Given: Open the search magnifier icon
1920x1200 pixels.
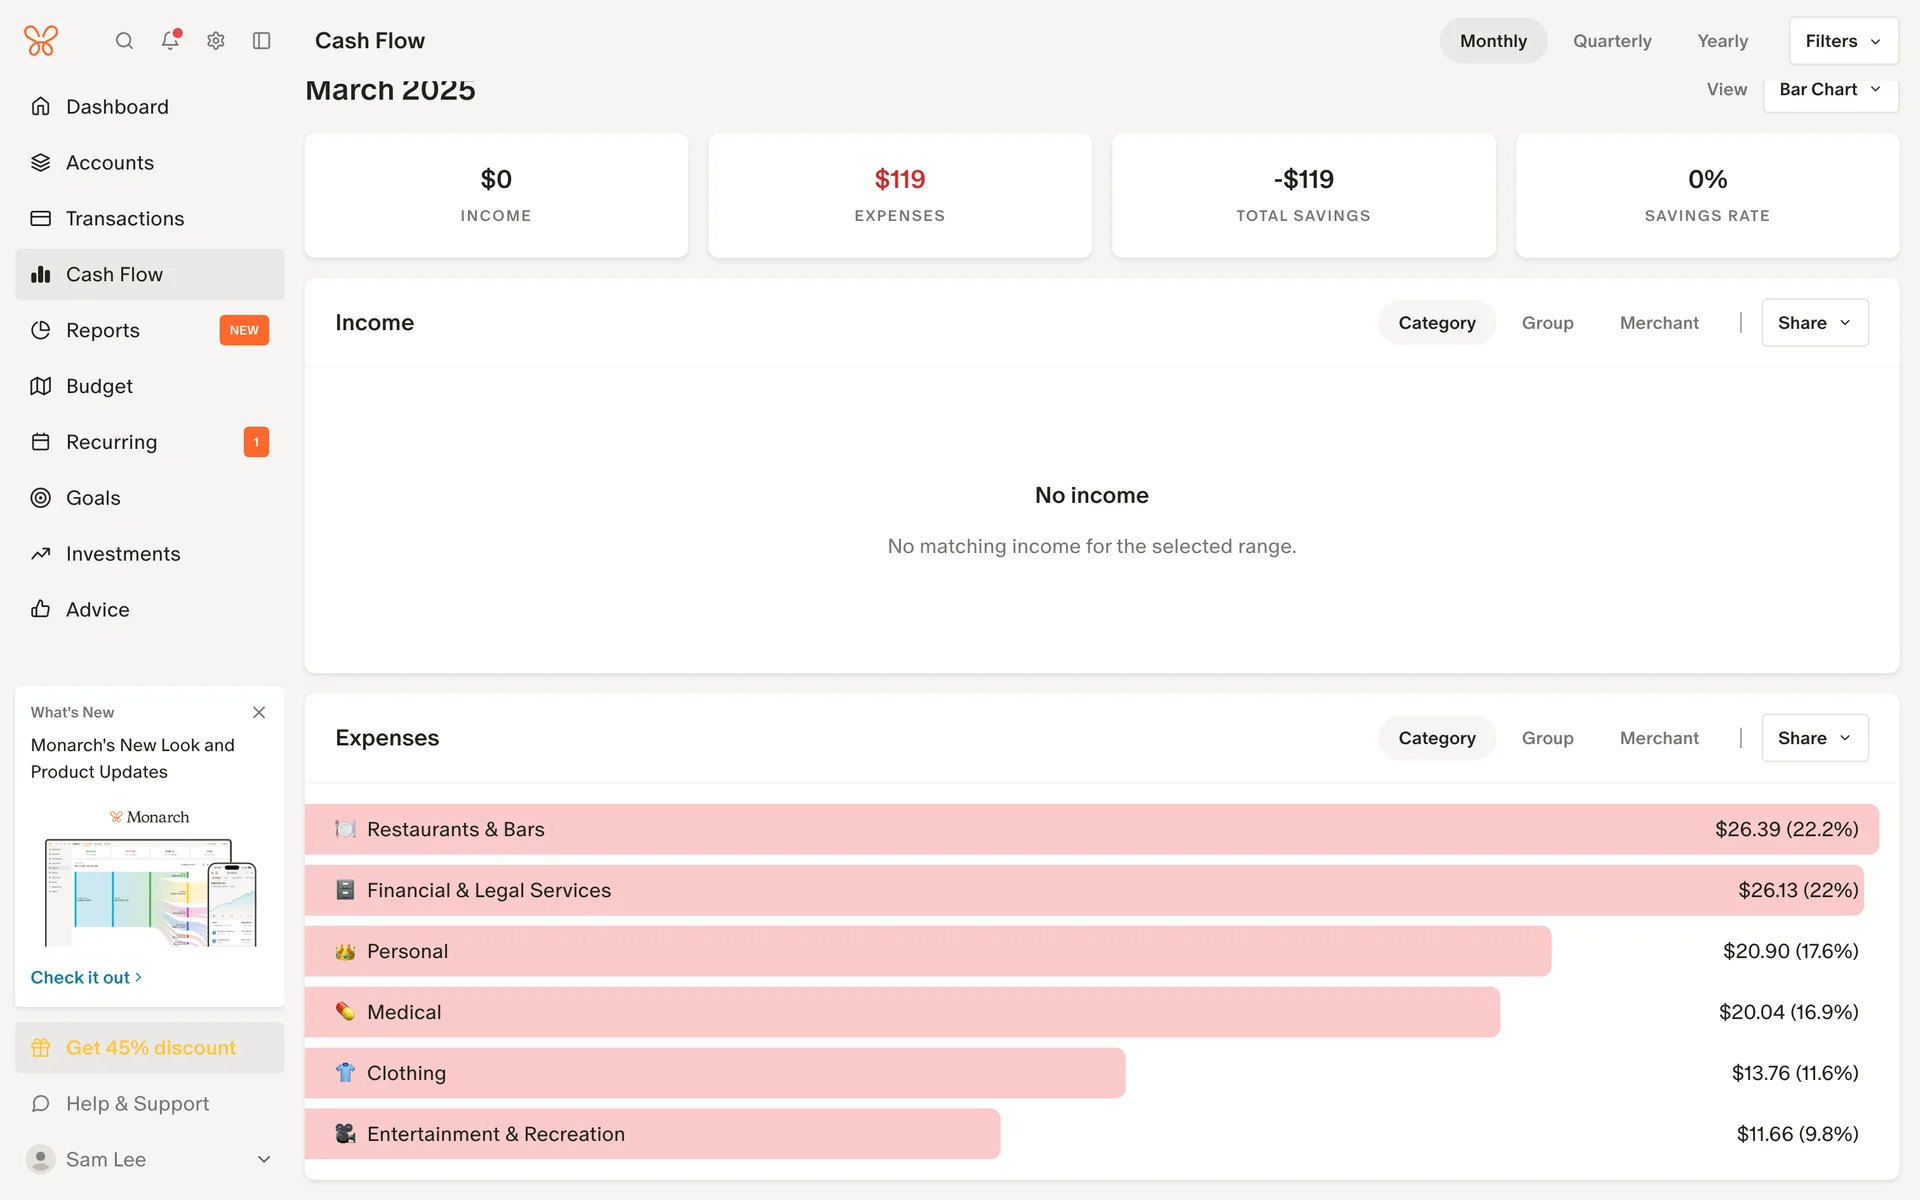Looking at the screenshot, I should pyautogui.click(x=124, y=41).
